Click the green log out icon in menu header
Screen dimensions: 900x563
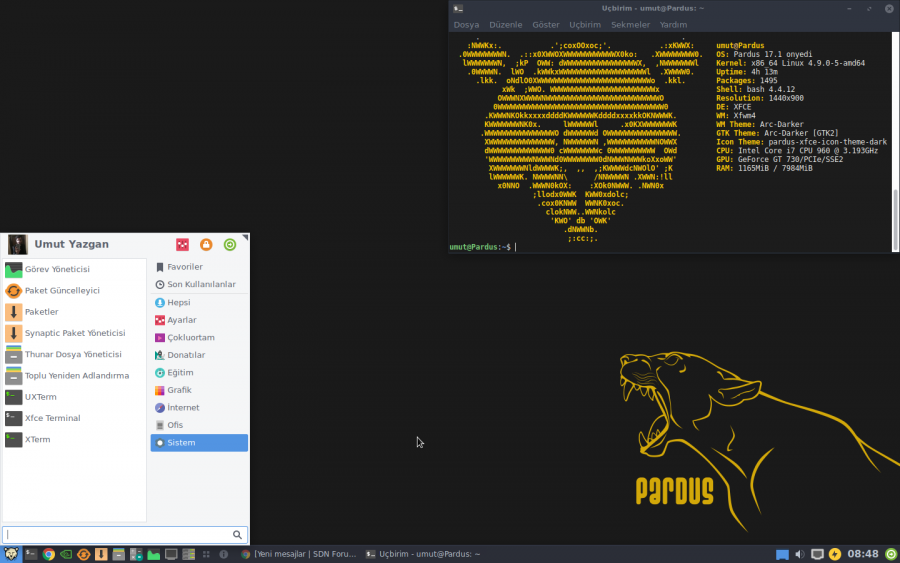(x=230, y=245)
